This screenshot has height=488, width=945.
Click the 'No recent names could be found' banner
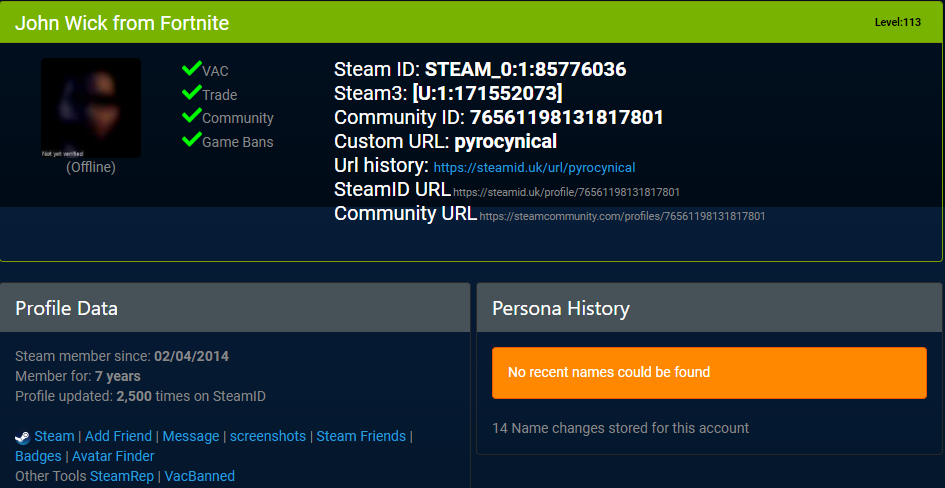coord(709,372)
